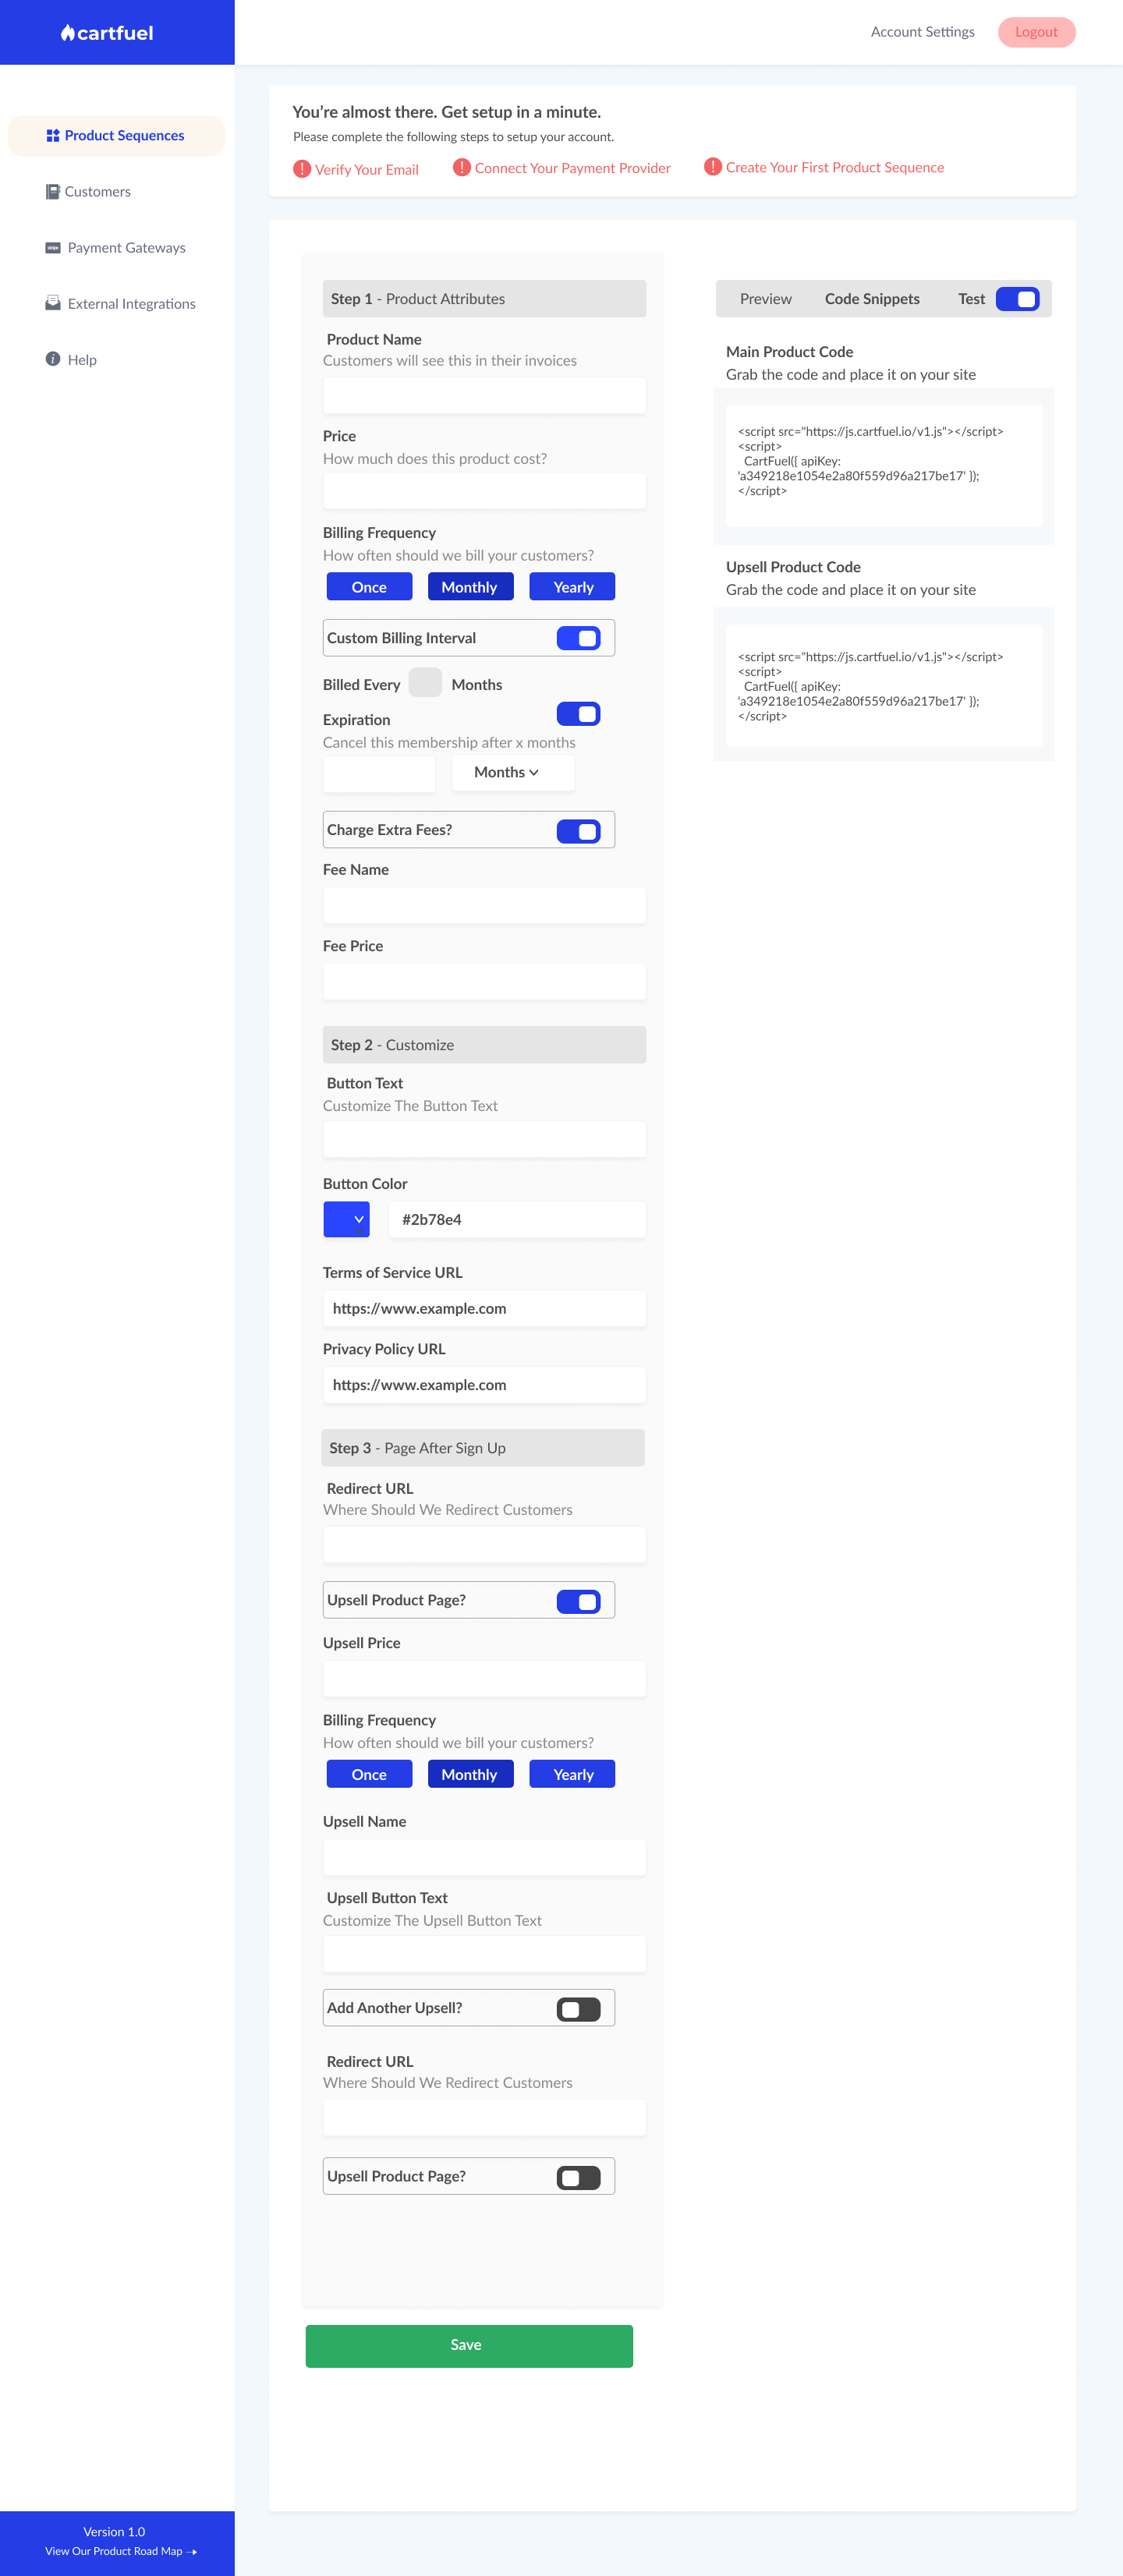The height and width of the screenshot is (2576, 1123).
Task: Click the Product Sequences grid icon
Action: [53, 136]
